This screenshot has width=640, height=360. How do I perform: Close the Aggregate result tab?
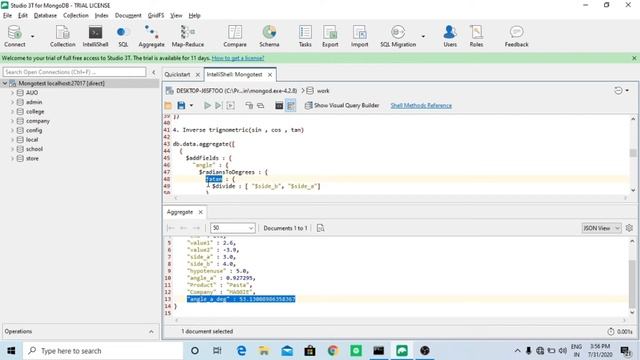(x=200, y=212)
